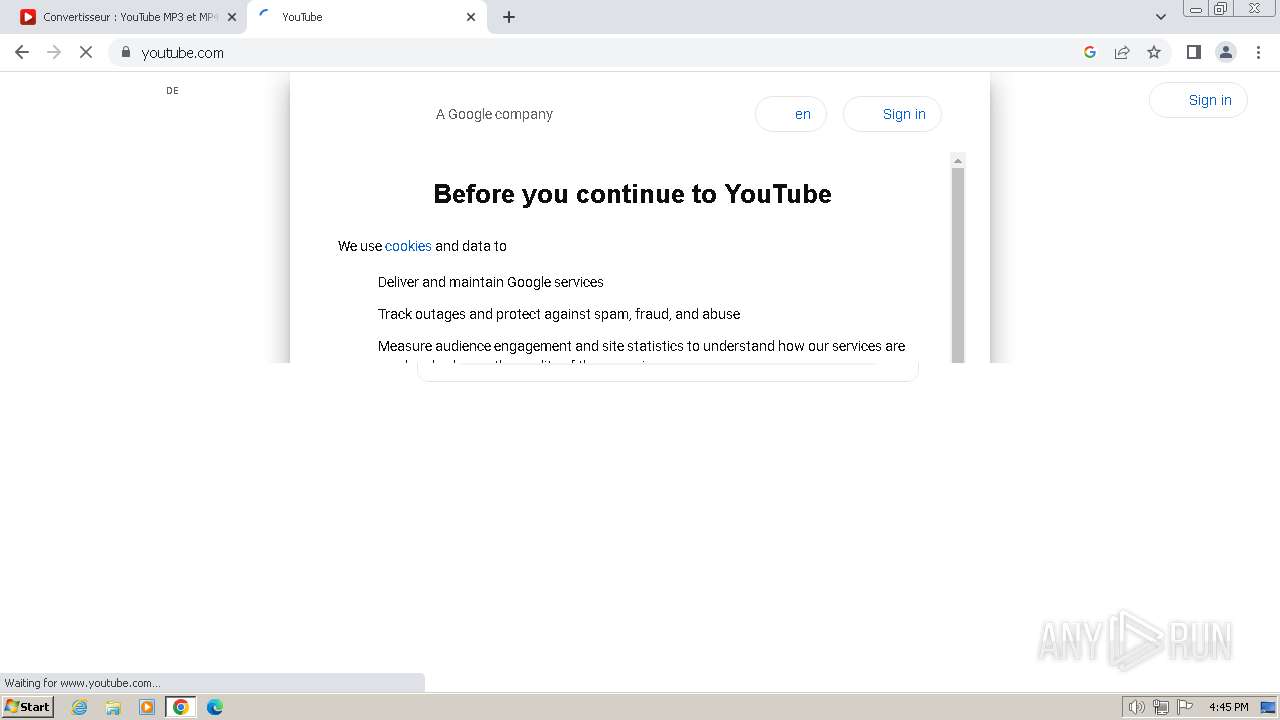Click the Measure audience engagement line
Screen dimensions: 1280x720
[x=641, y=346]
